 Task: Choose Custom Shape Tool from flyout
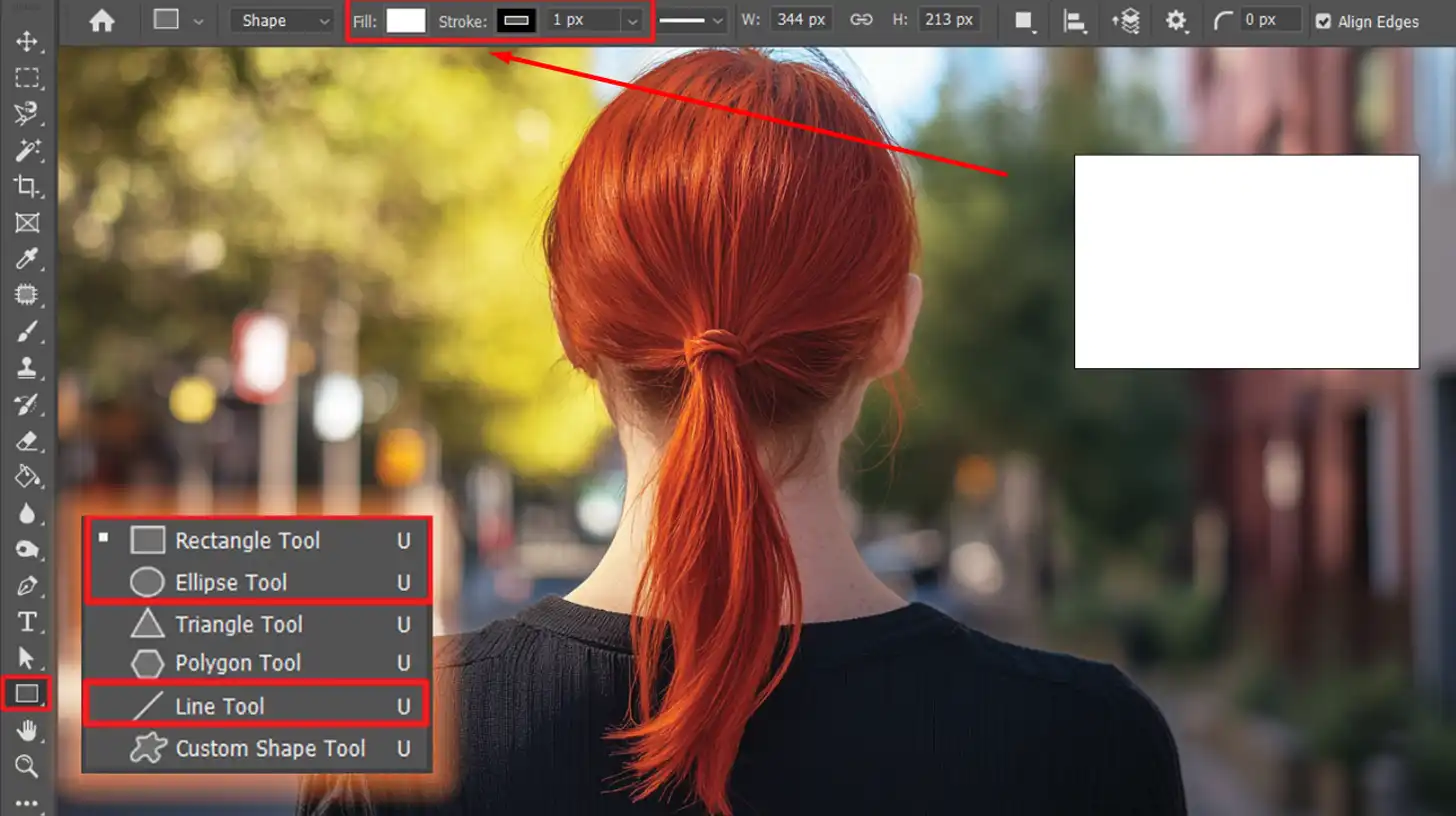(258, 748)
